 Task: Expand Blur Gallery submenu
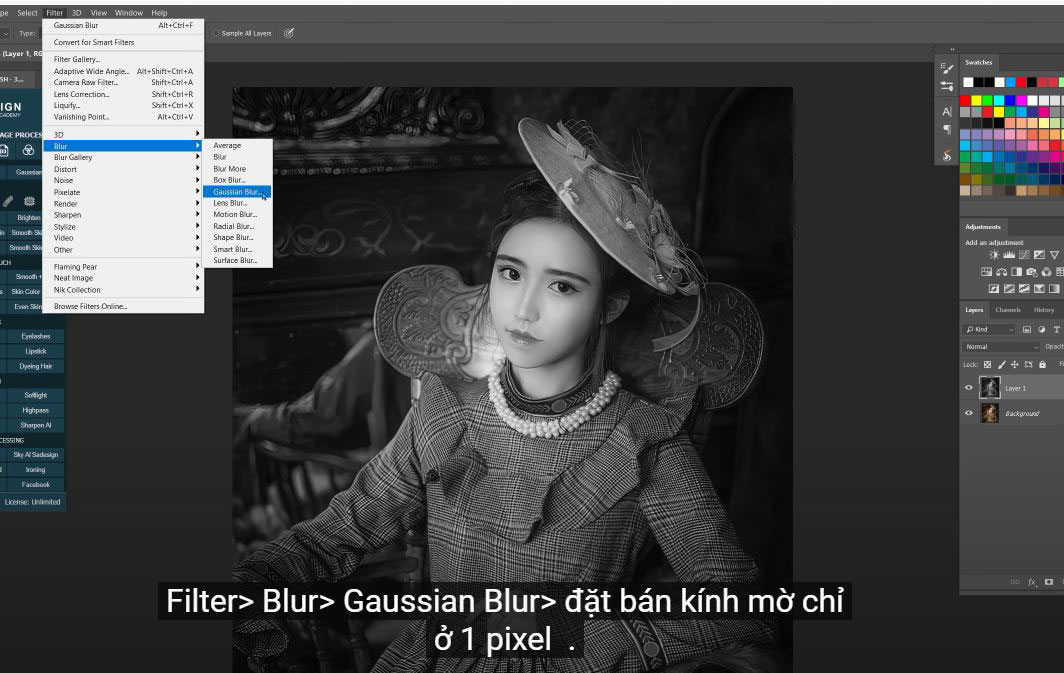[123, 157]
